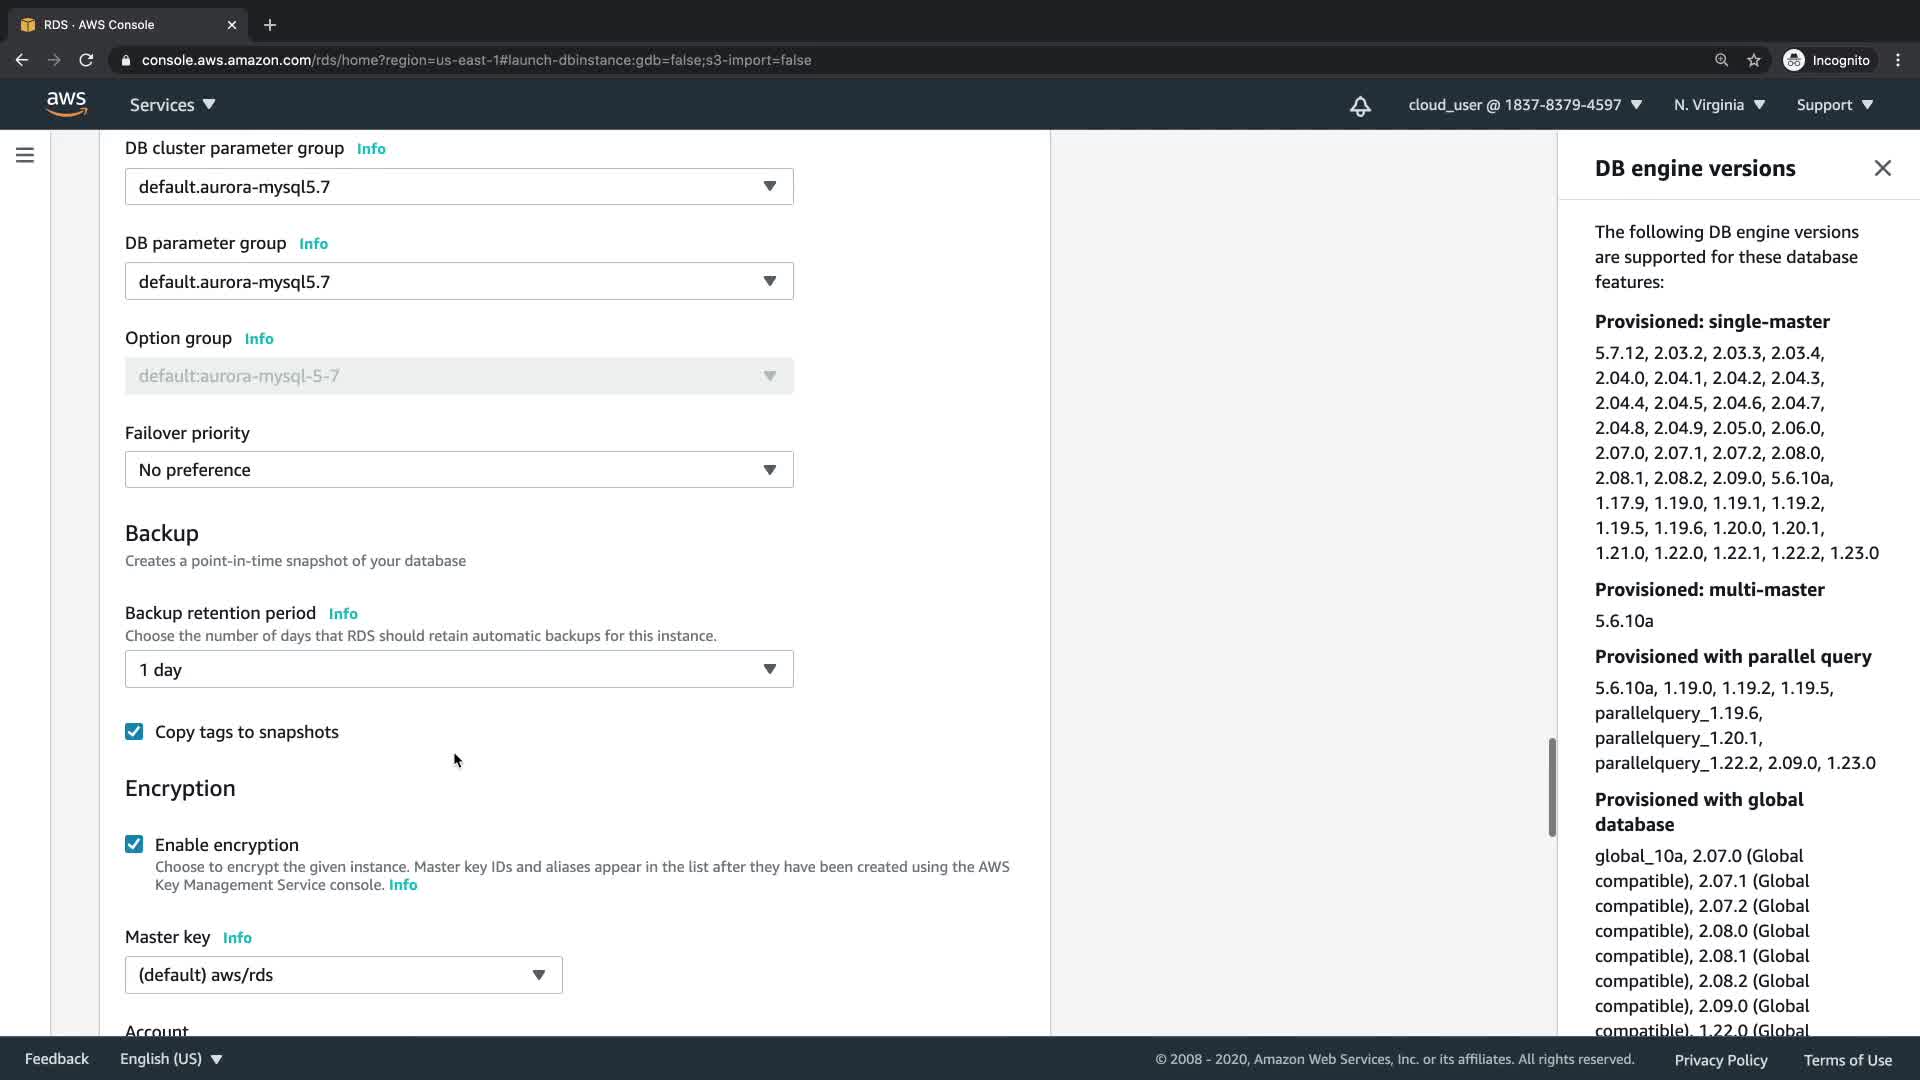1920x1080 pixels.
Task: Disable the Enable encryption checkbox
Action: coord(134,845)
